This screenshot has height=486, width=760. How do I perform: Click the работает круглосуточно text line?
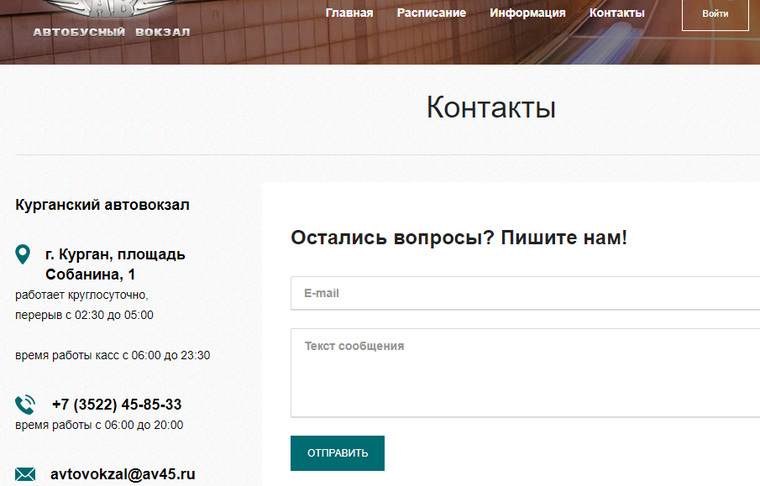tap(81, 295)
